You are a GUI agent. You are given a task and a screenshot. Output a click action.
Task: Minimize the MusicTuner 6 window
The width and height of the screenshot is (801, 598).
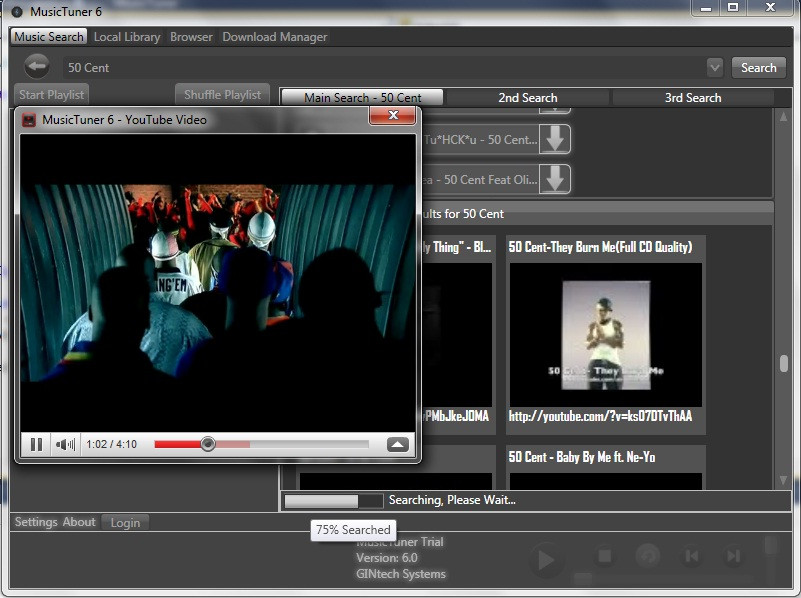point(706,8)
